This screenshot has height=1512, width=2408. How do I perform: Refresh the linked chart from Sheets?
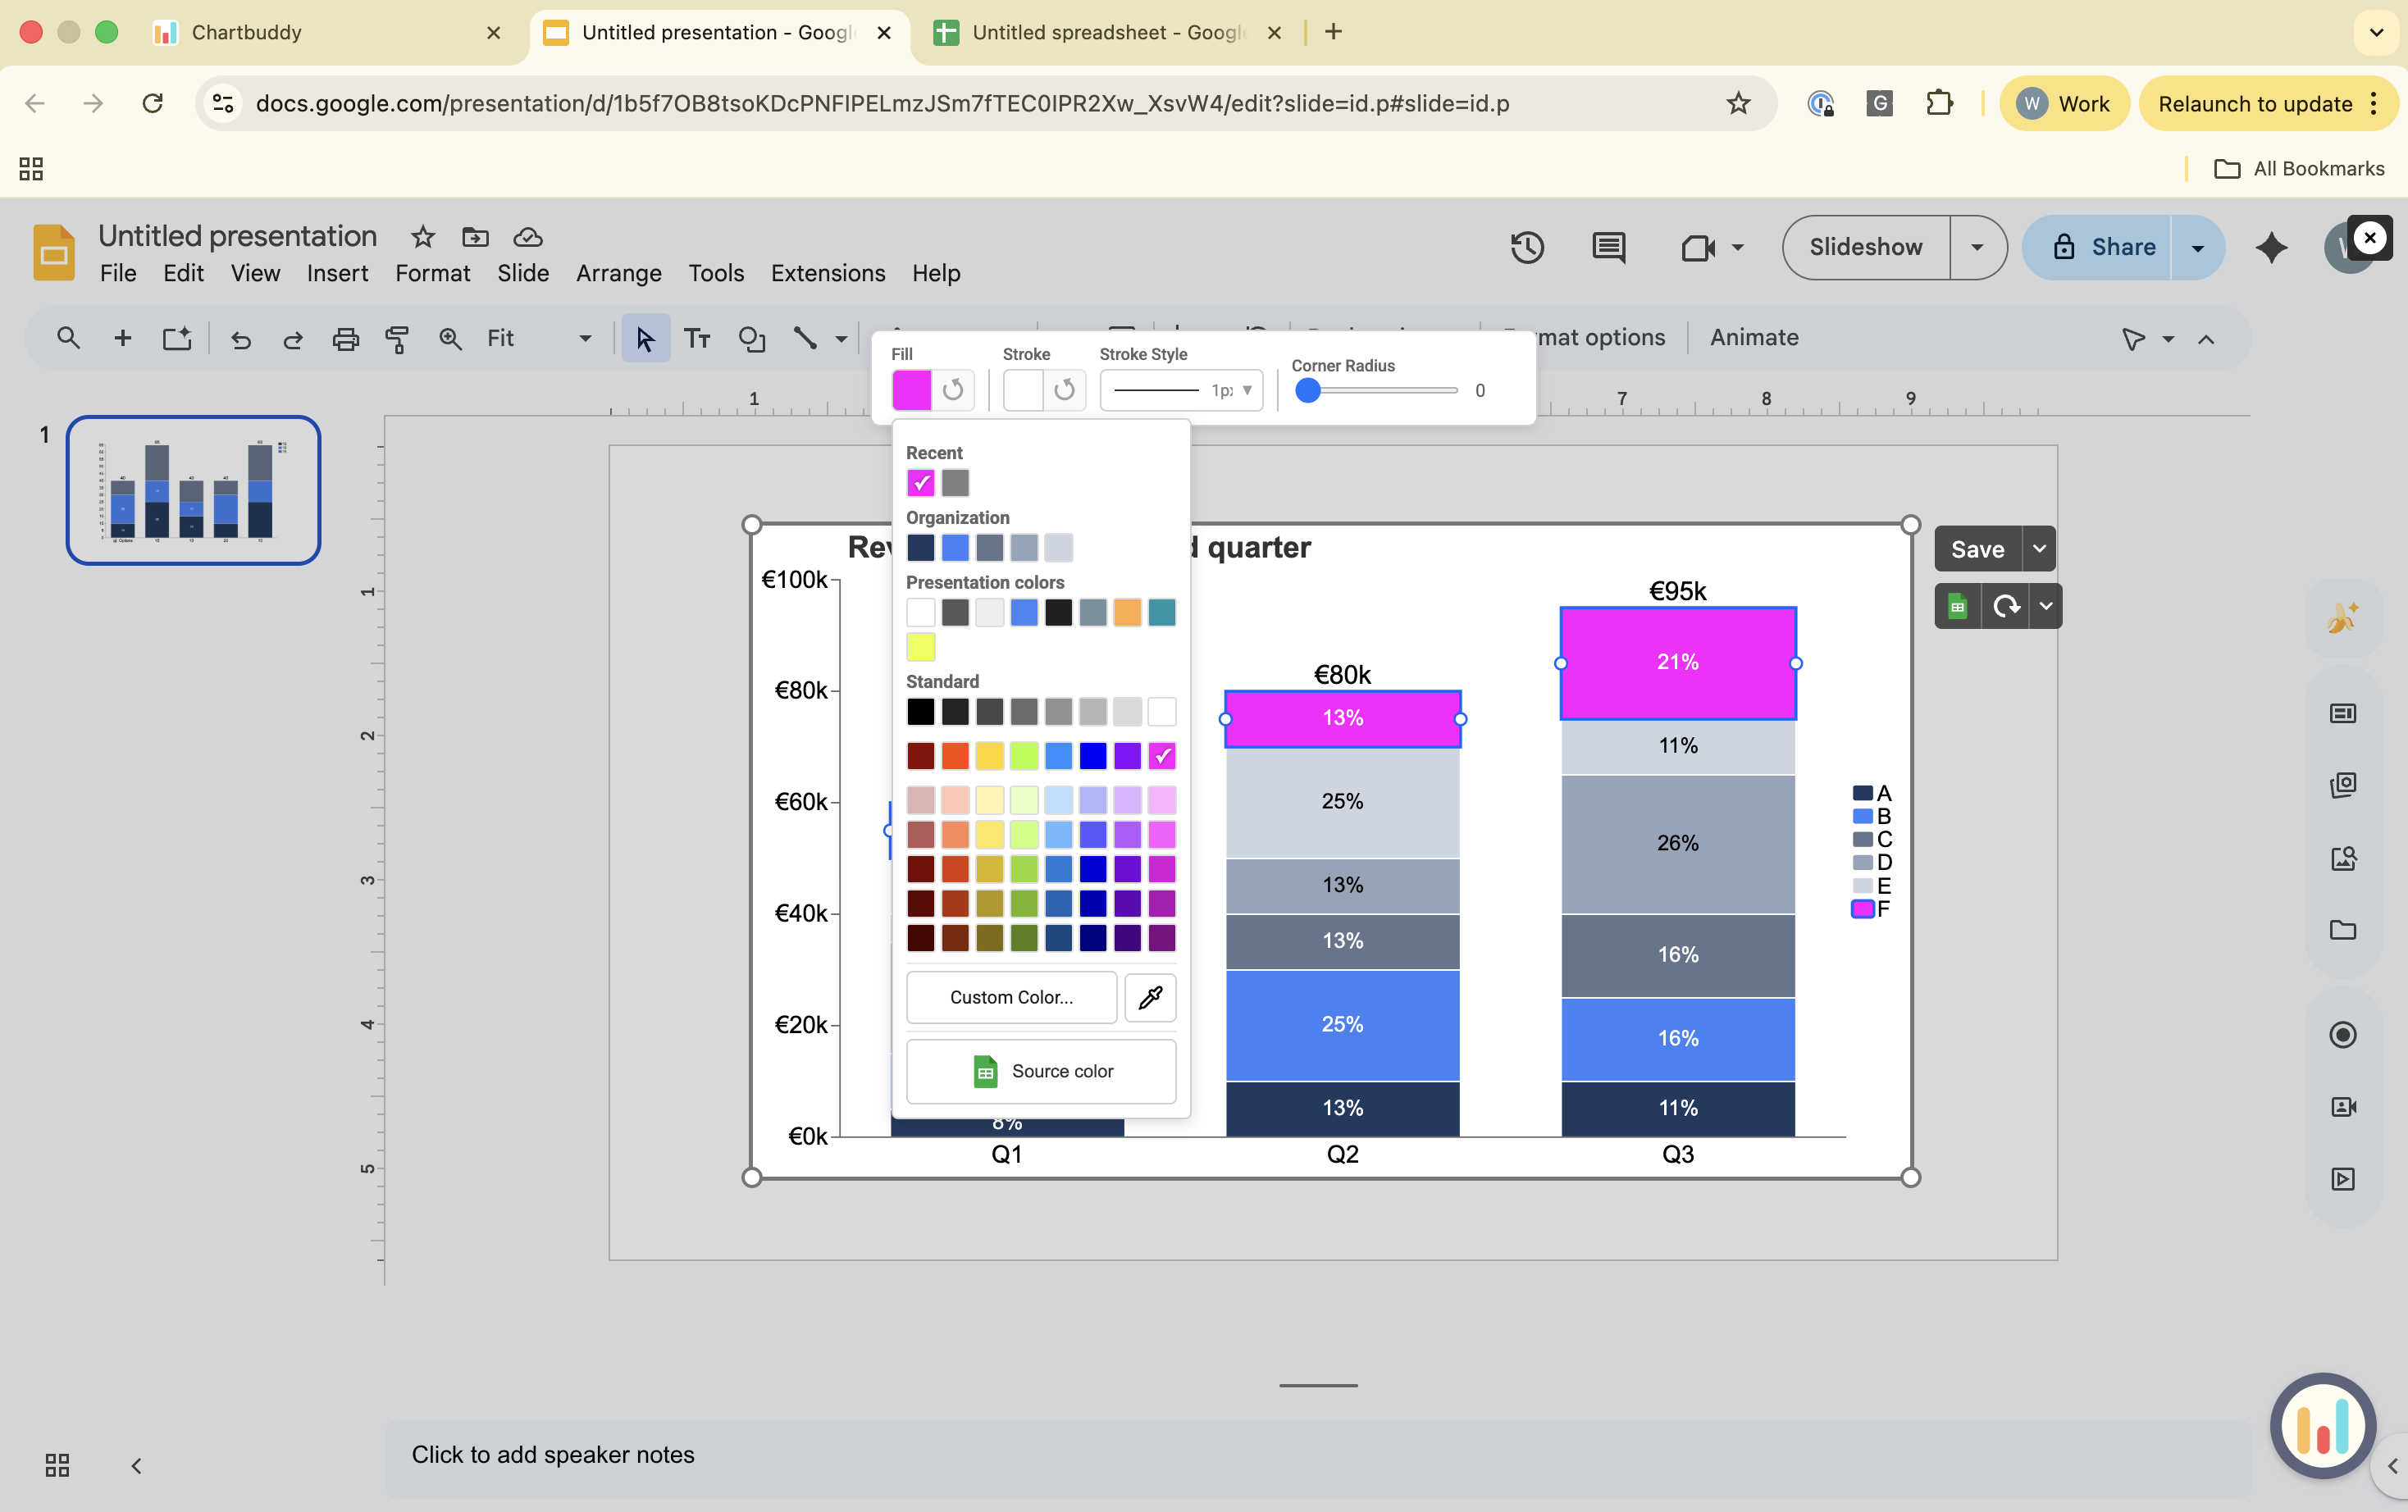click(x=2006, y=605)
